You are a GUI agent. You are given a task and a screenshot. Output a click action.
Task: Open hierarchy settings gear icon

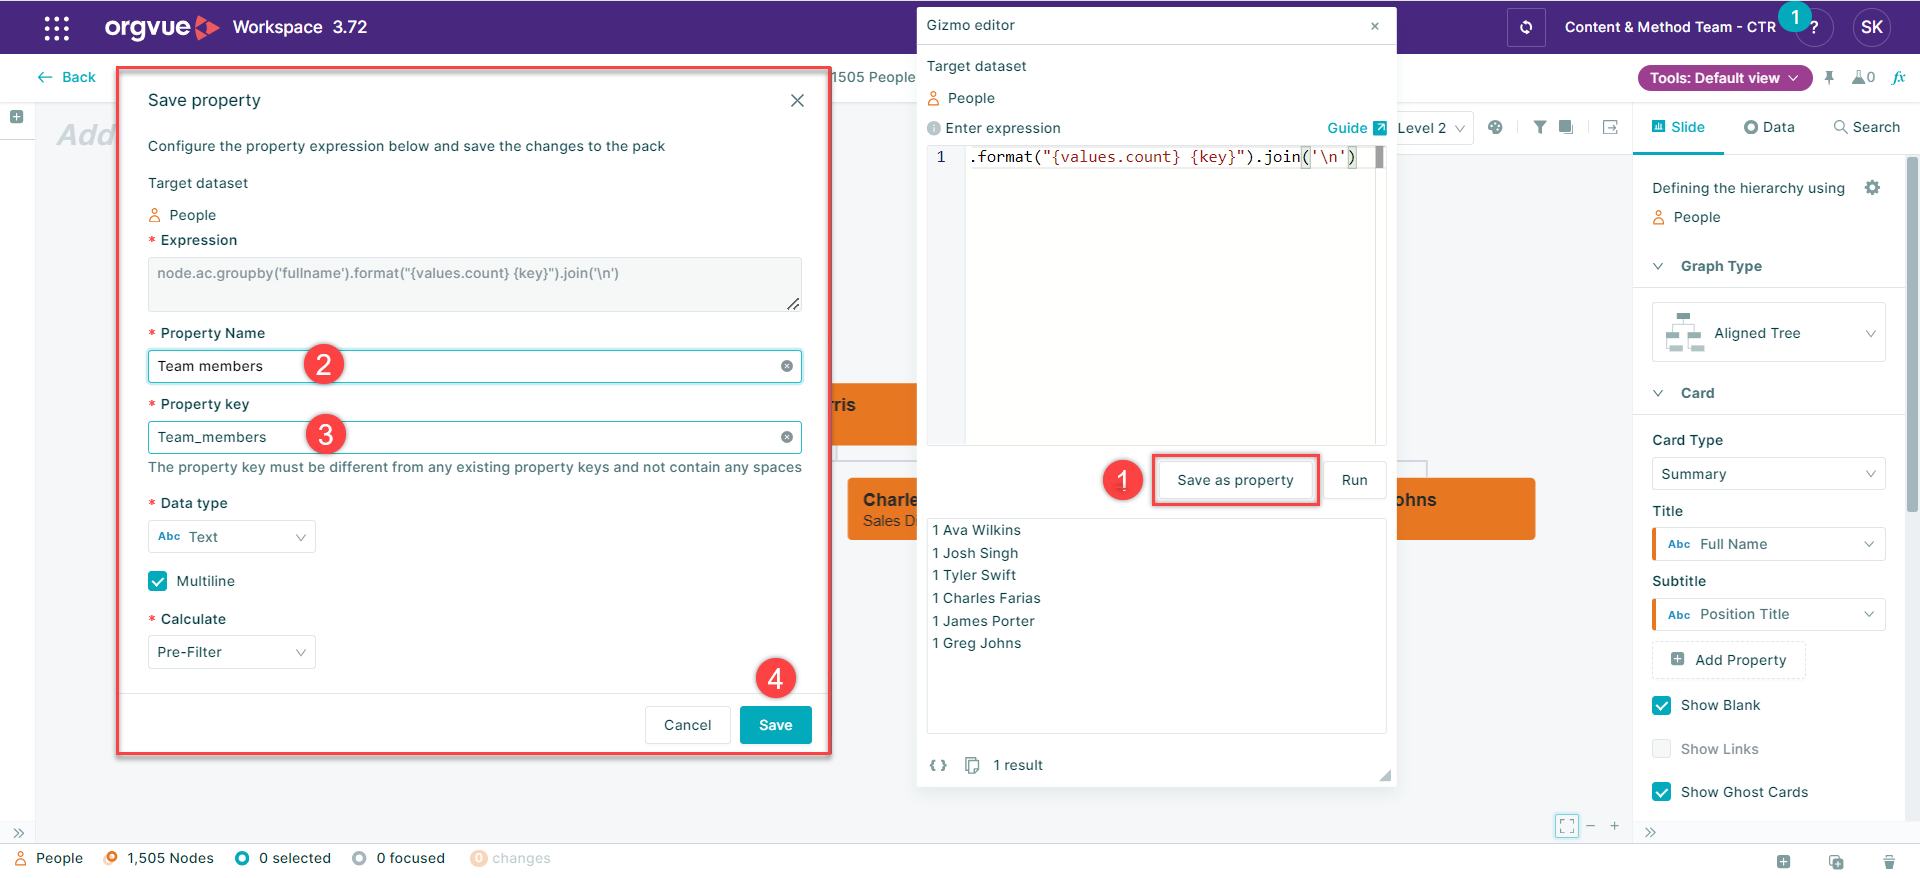(x=1873, y=187)
